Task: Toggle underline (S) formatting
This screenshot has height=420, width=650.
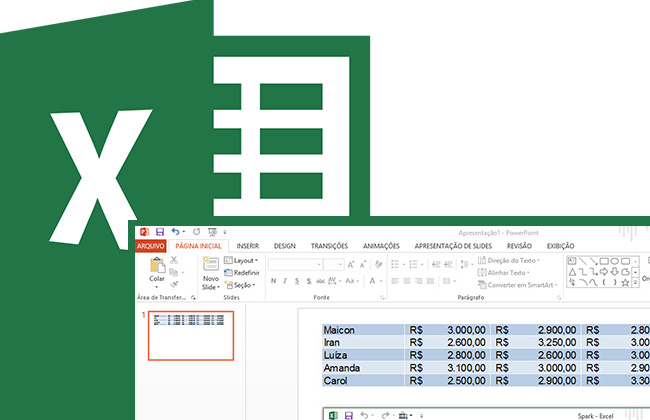Action: [x=297, y=281]
